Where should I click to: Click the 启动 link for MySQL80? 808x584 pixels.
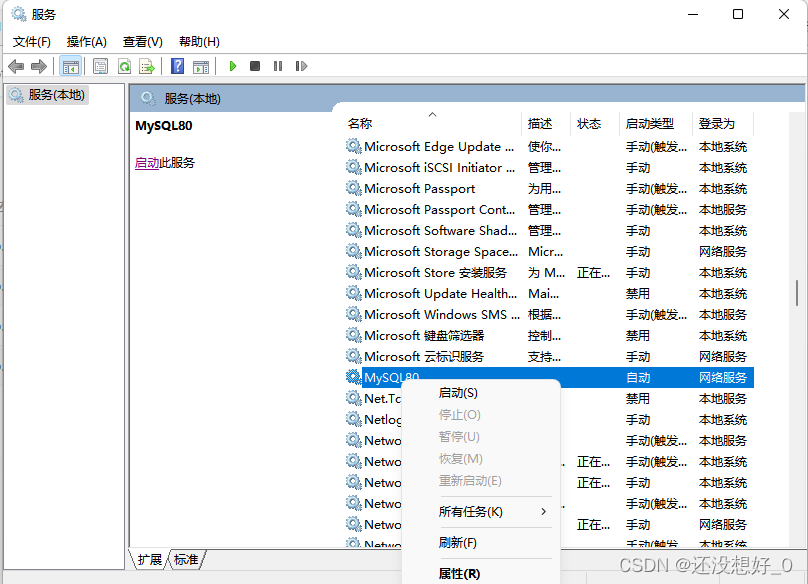(x=147, y=163)
